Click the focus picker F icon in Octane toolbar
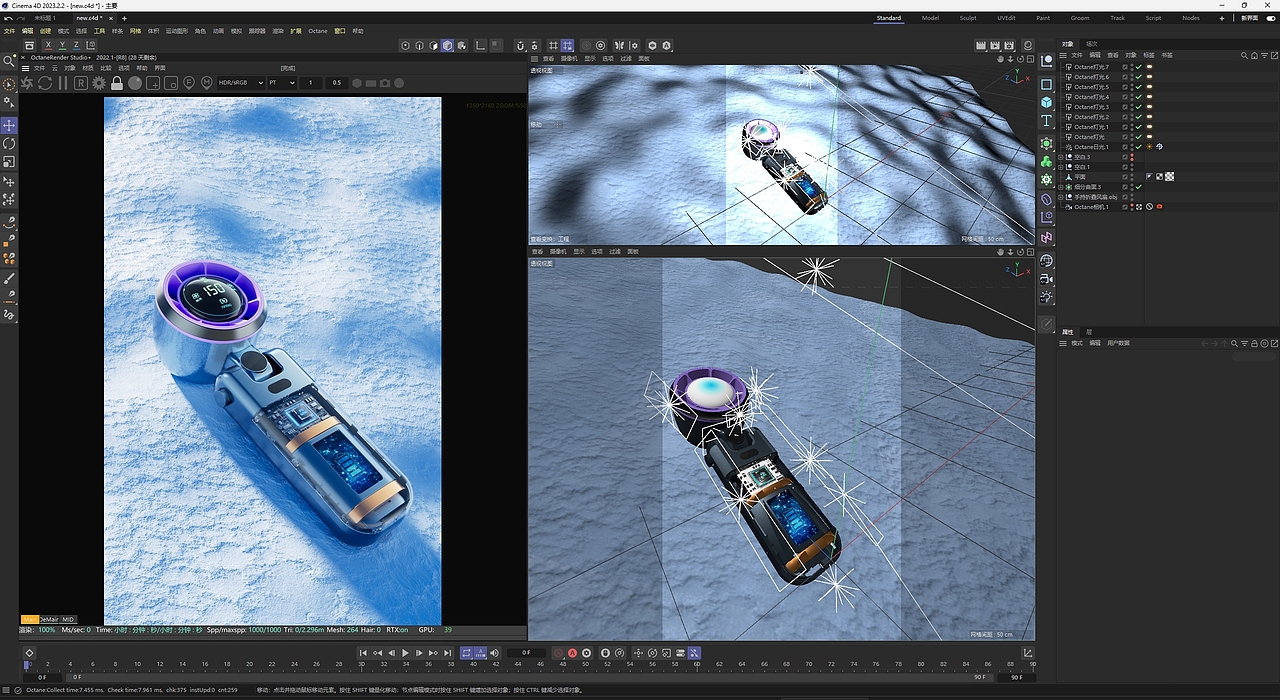Screen dimensions: 1280x700 [x=188, y=83]
